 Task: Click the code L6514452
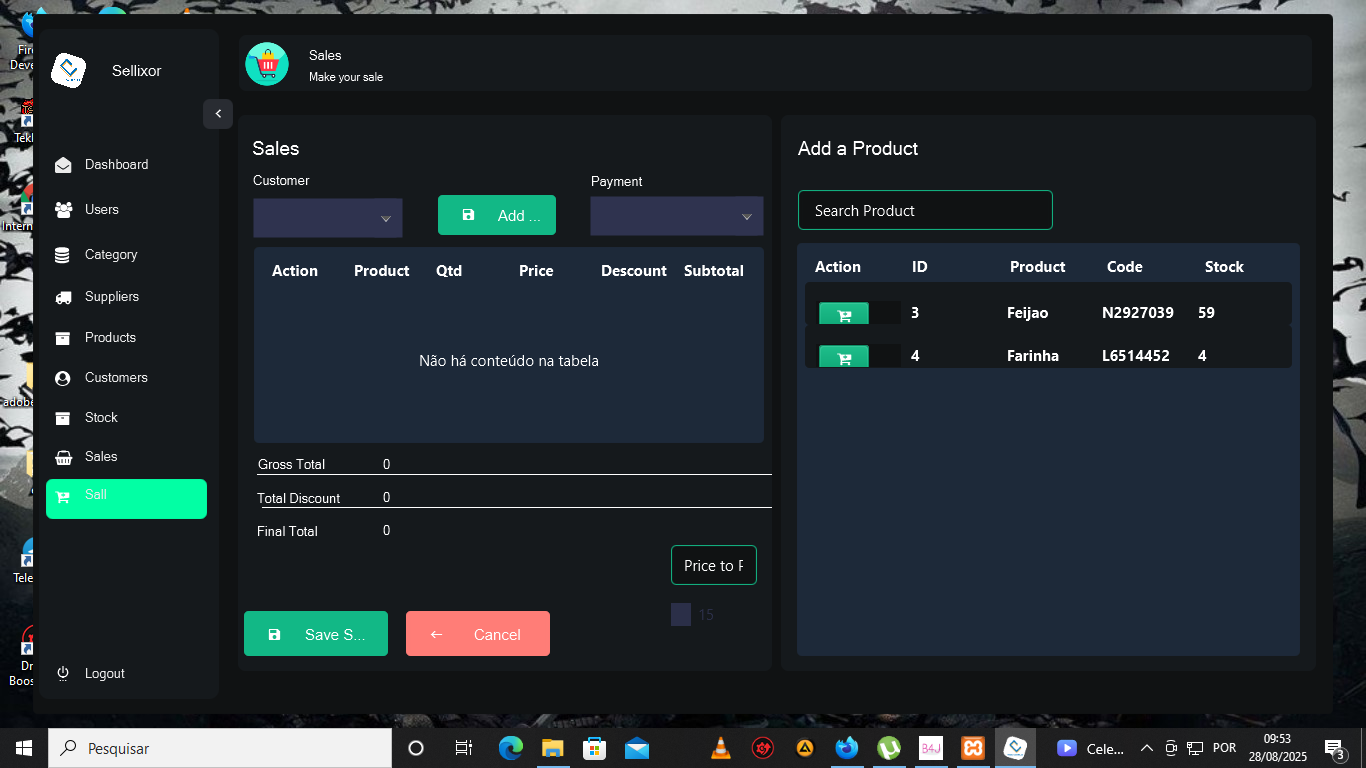pos(1136,356)
